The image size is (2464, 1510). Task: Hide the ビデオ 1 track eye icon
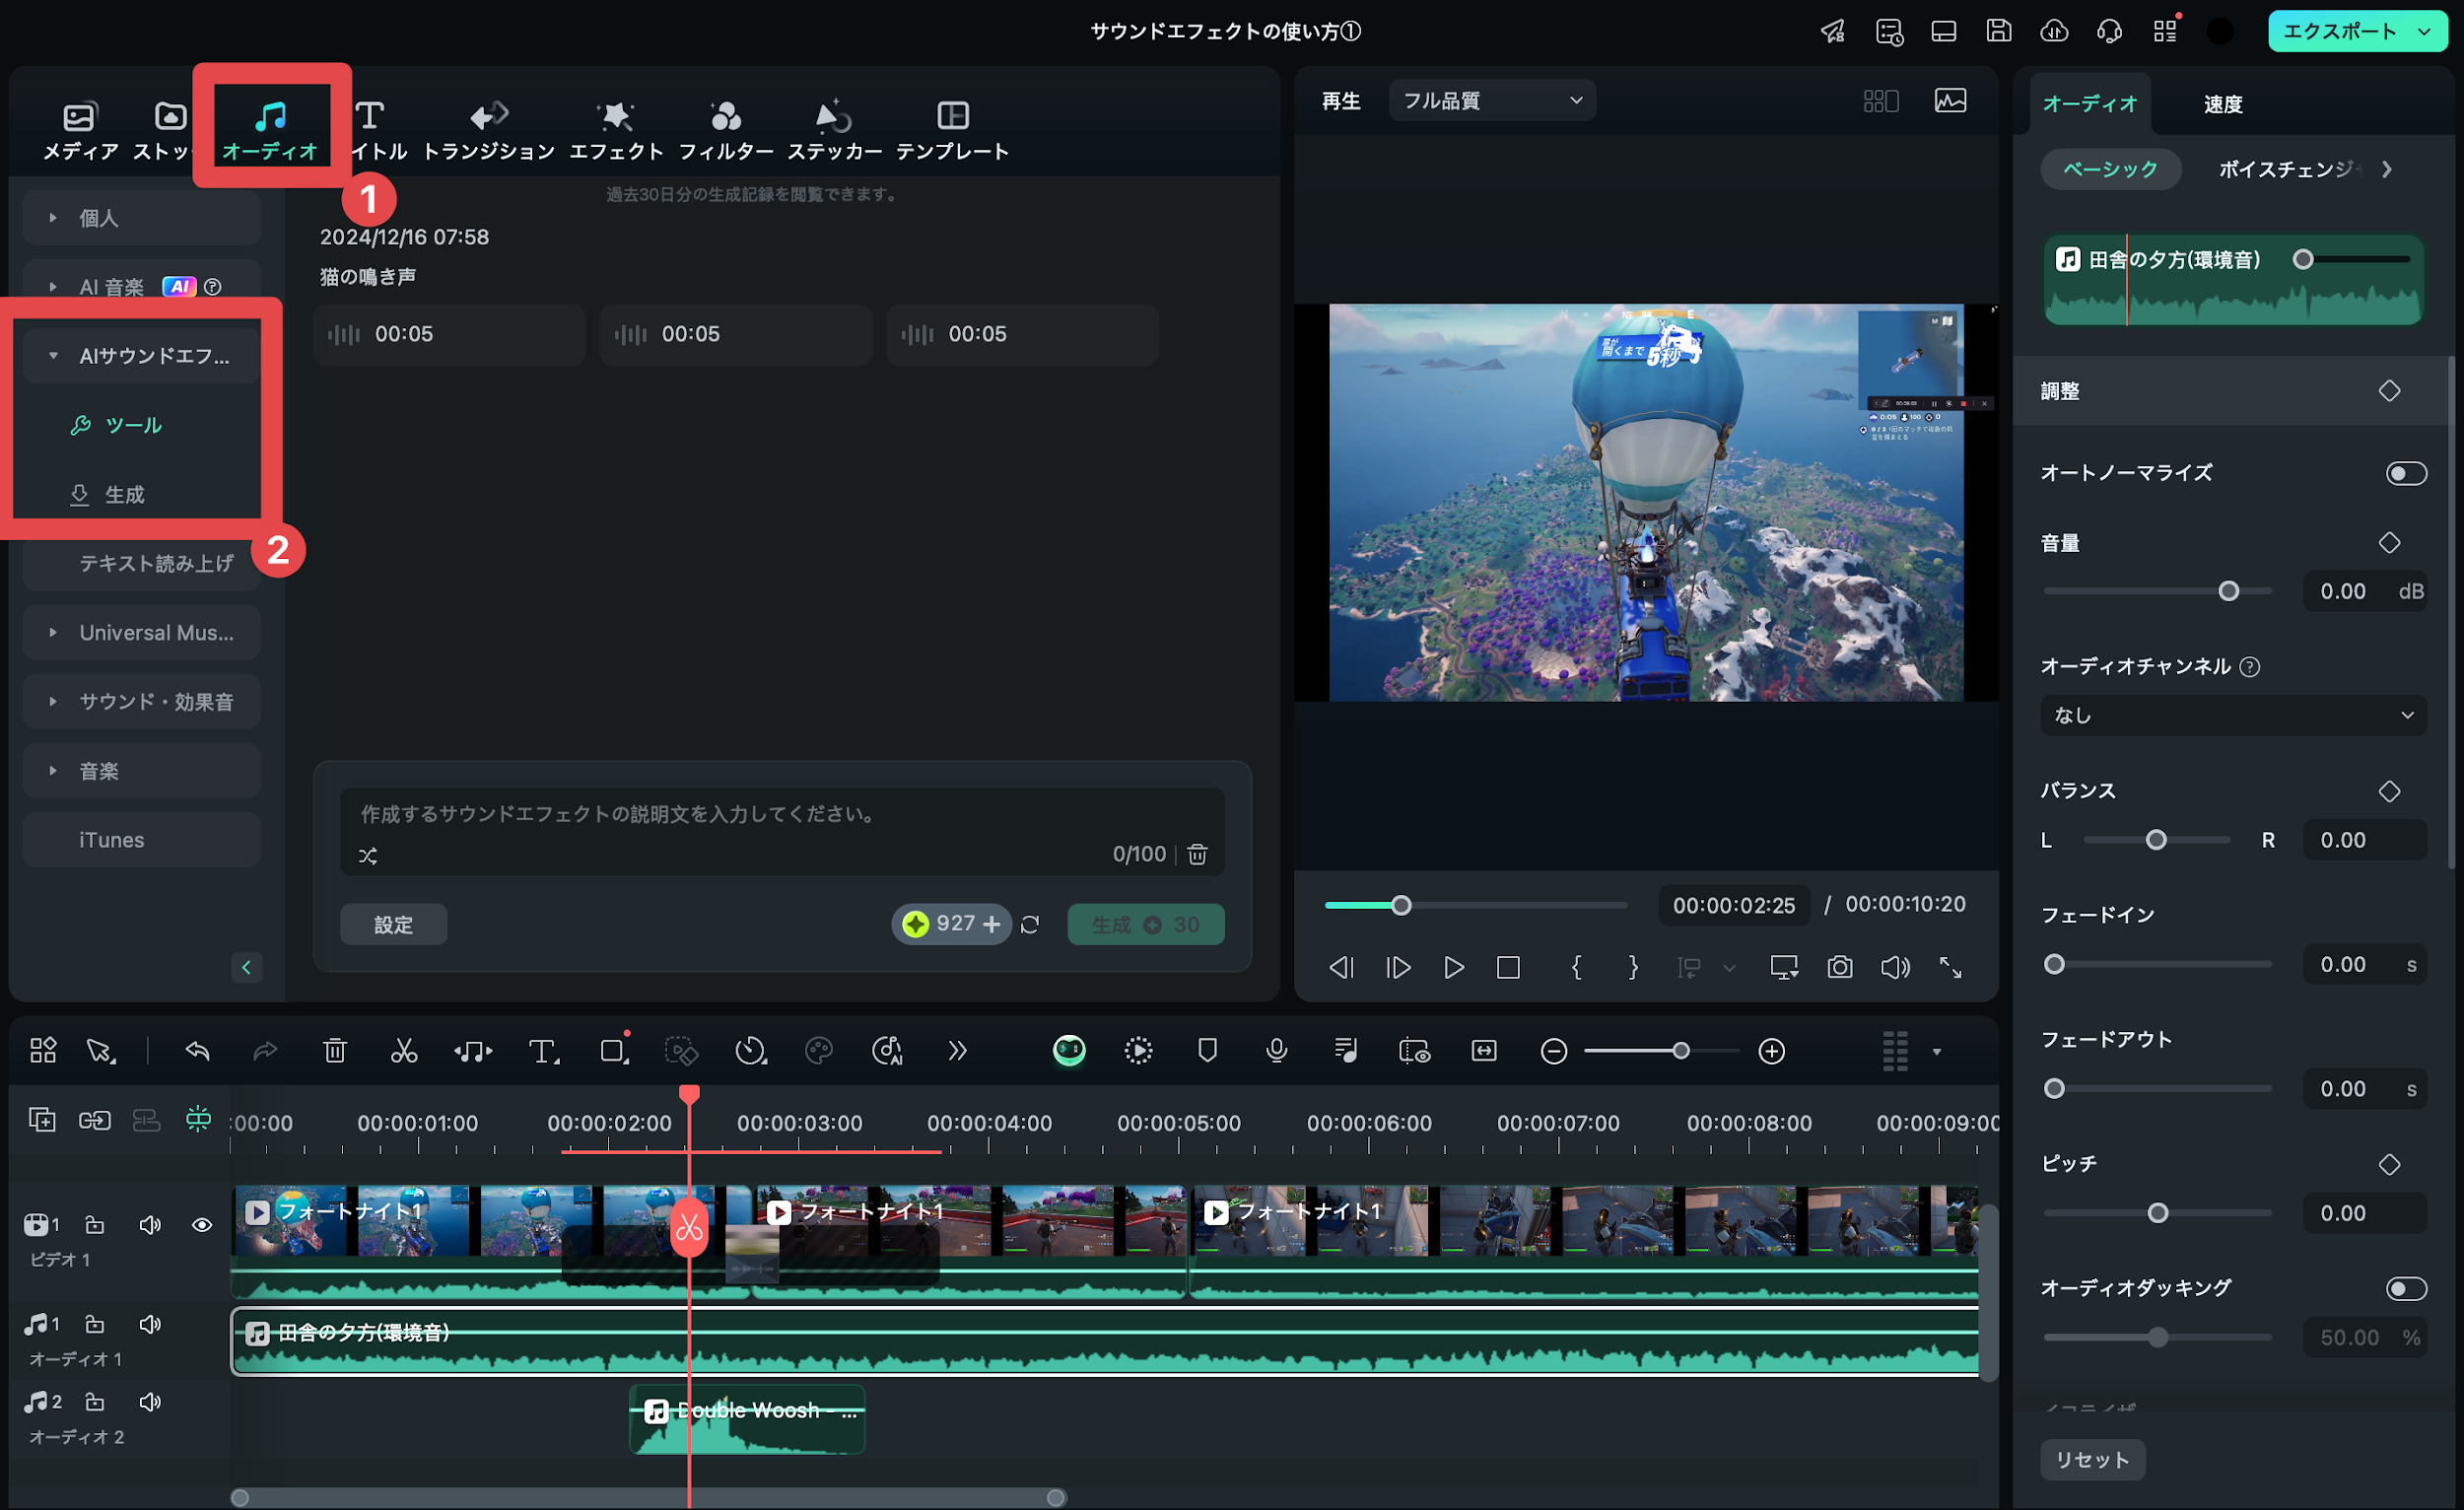[x=201, y=1225]
